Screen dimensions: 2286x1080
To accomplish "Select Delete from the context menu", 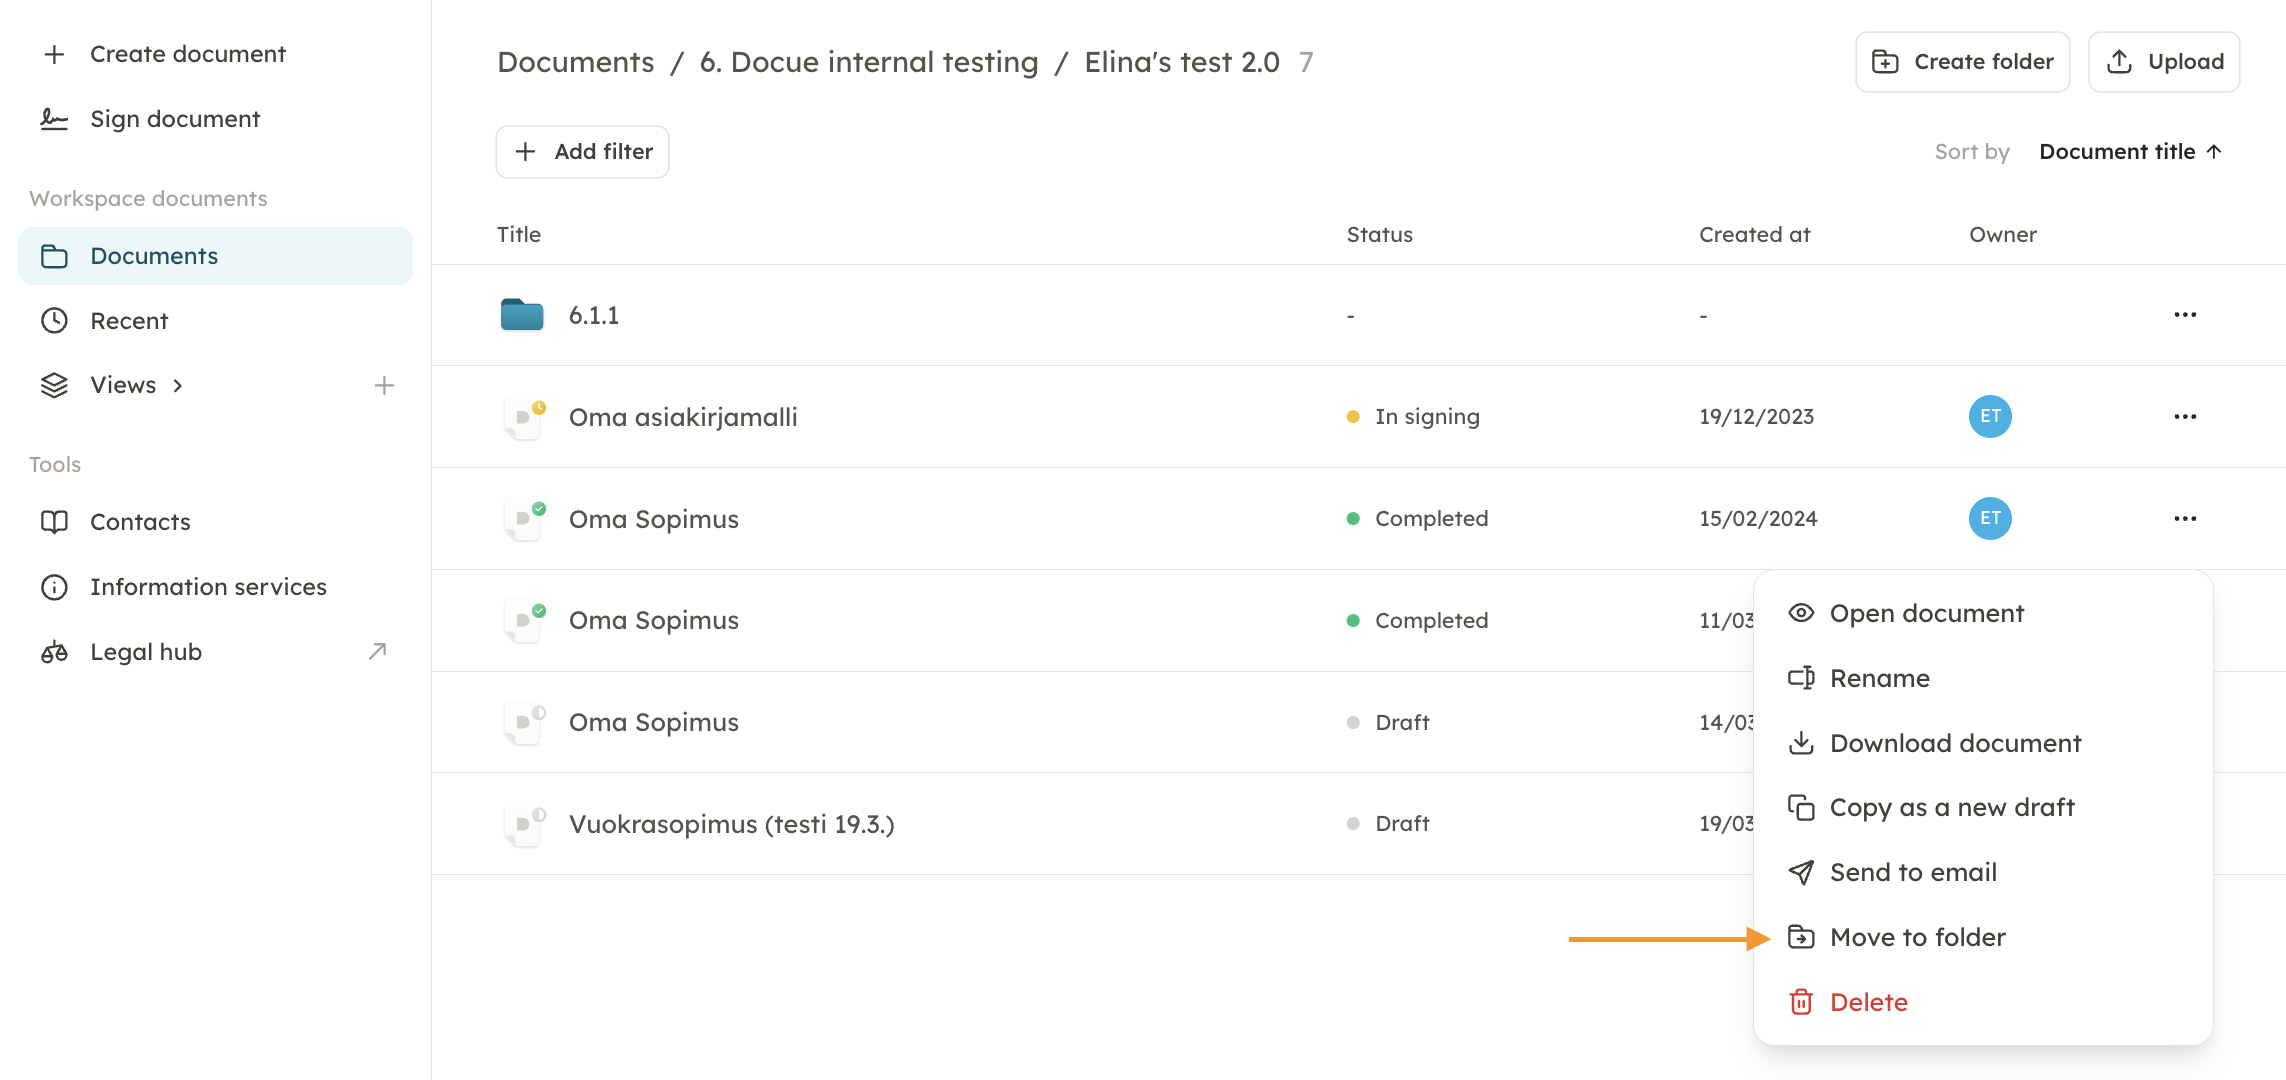I will pyautogui.click(x=1868, y=1002).
